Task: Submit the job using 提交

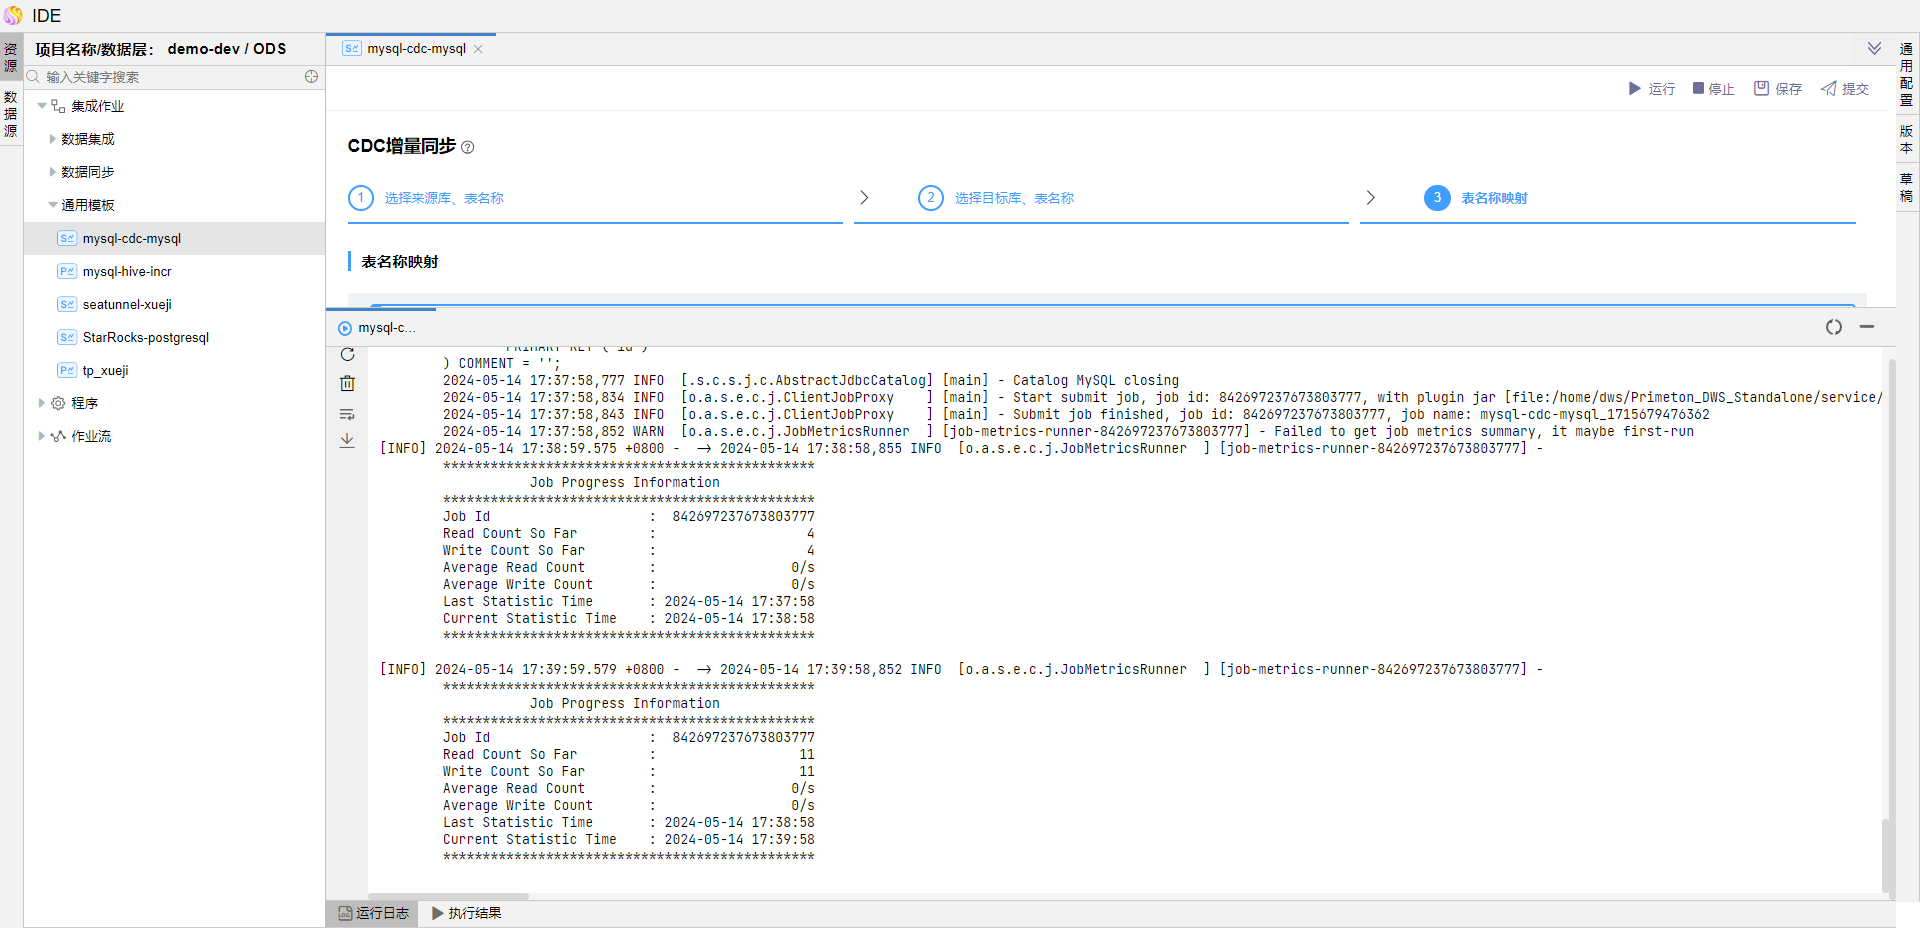Action: pos(1844,89)
